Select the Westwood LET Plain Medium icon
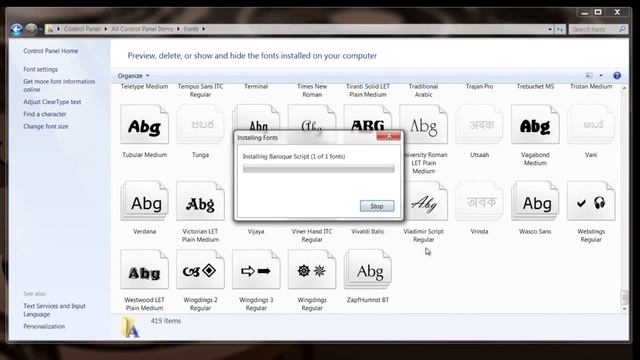The width and height of the screenshot is (640, 360). coord(144,270)
